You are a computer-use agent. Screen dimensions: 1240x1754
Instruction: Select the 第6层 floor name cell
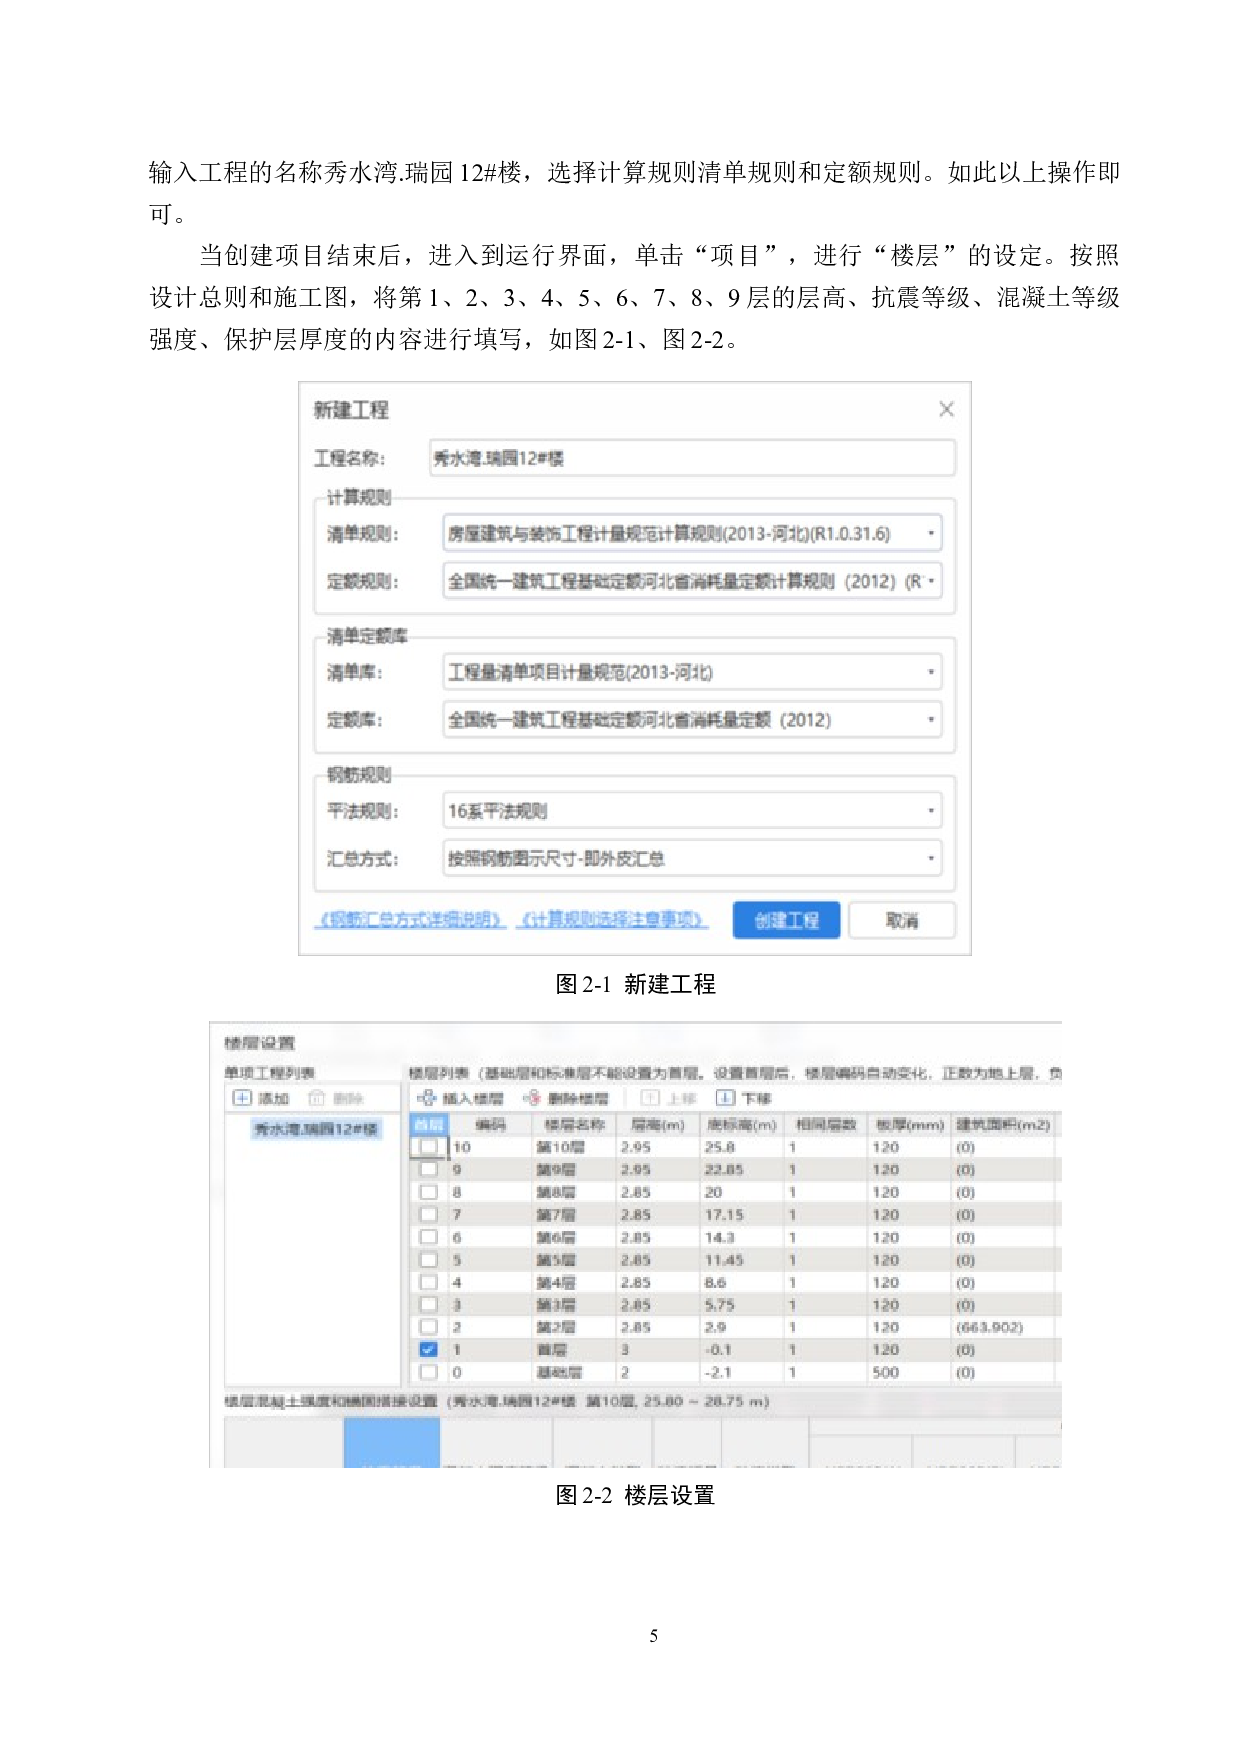click(x=574, y=1237)
